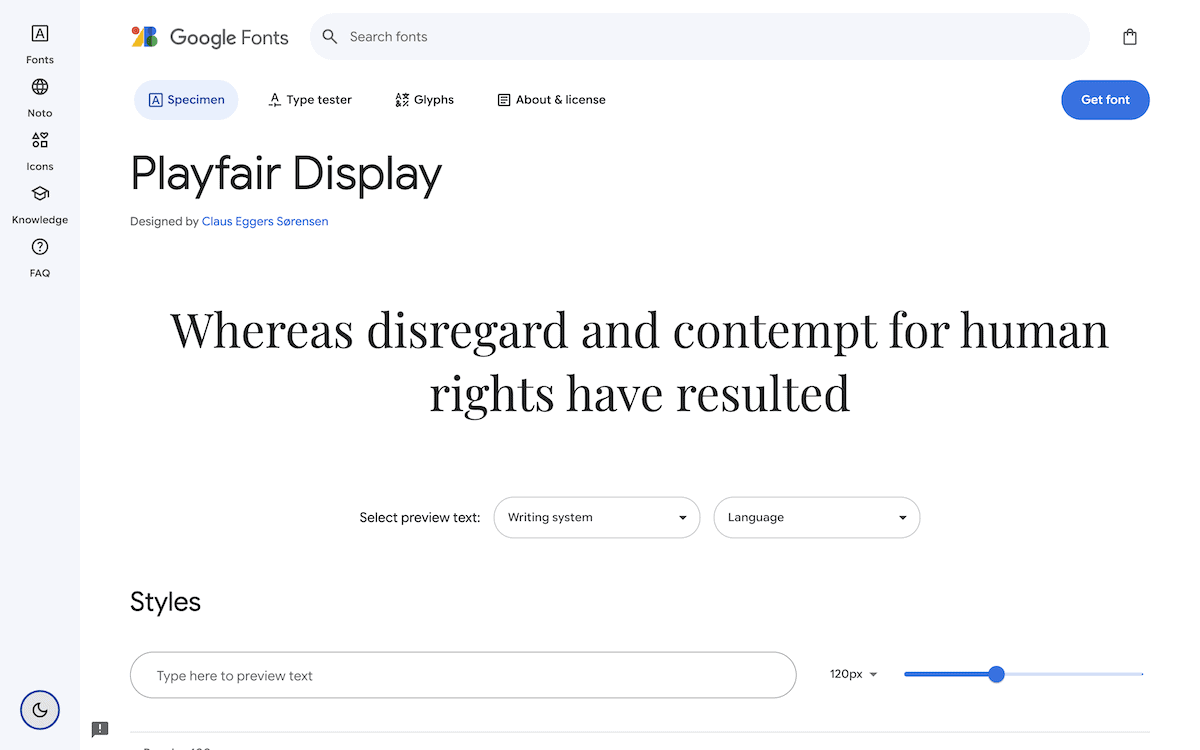Open the Language dropdown

816,517
